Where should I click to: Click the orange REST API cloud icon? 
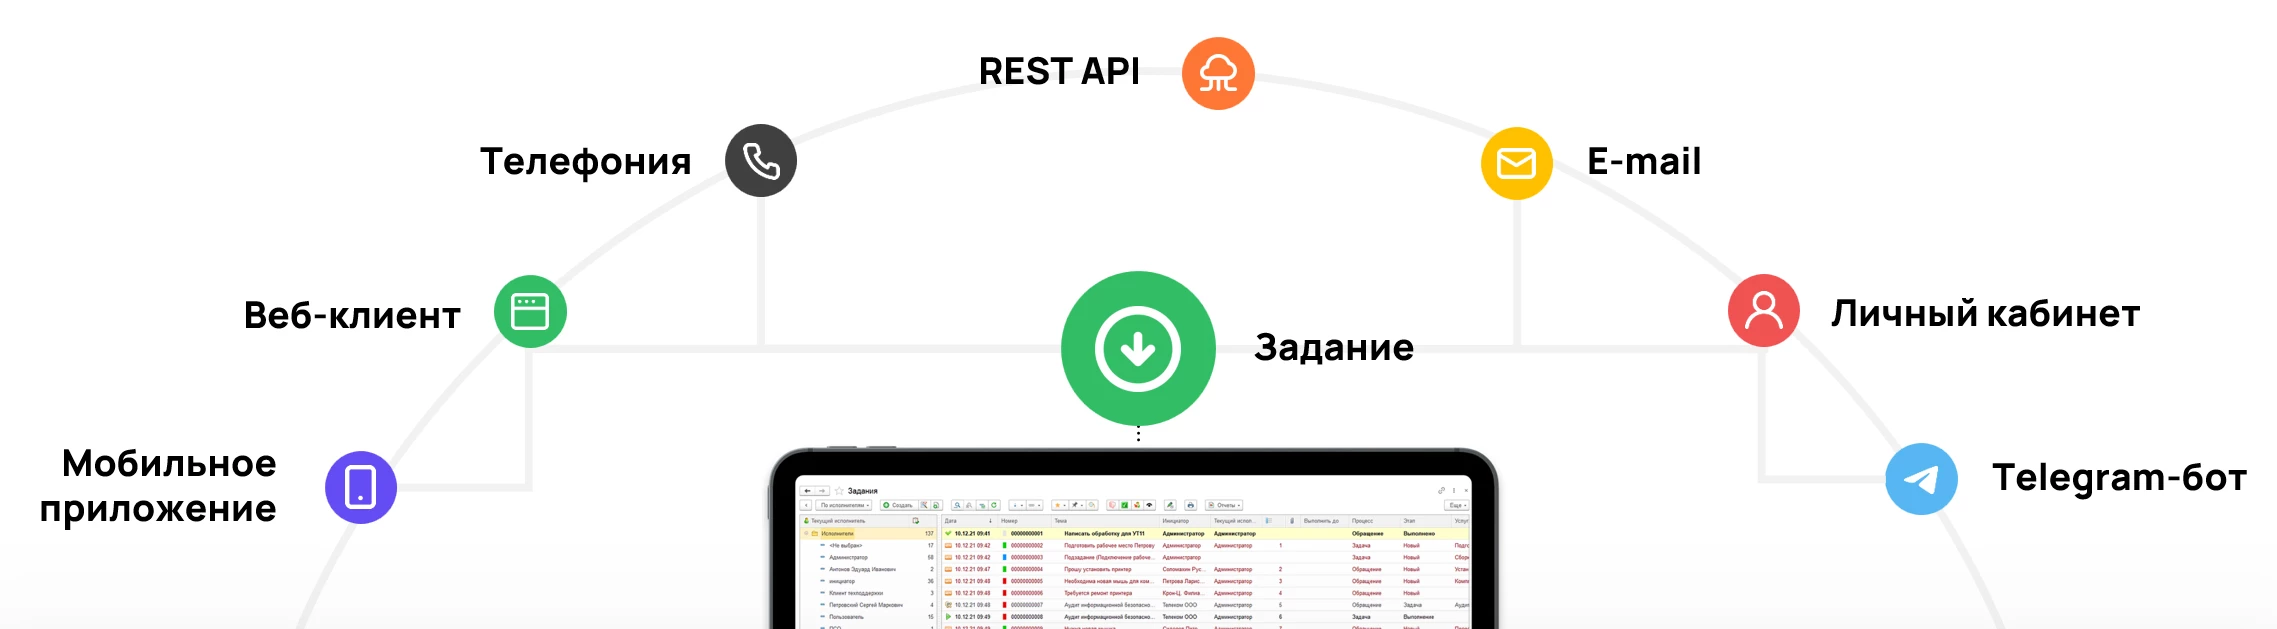click(x=1217, y=74)
